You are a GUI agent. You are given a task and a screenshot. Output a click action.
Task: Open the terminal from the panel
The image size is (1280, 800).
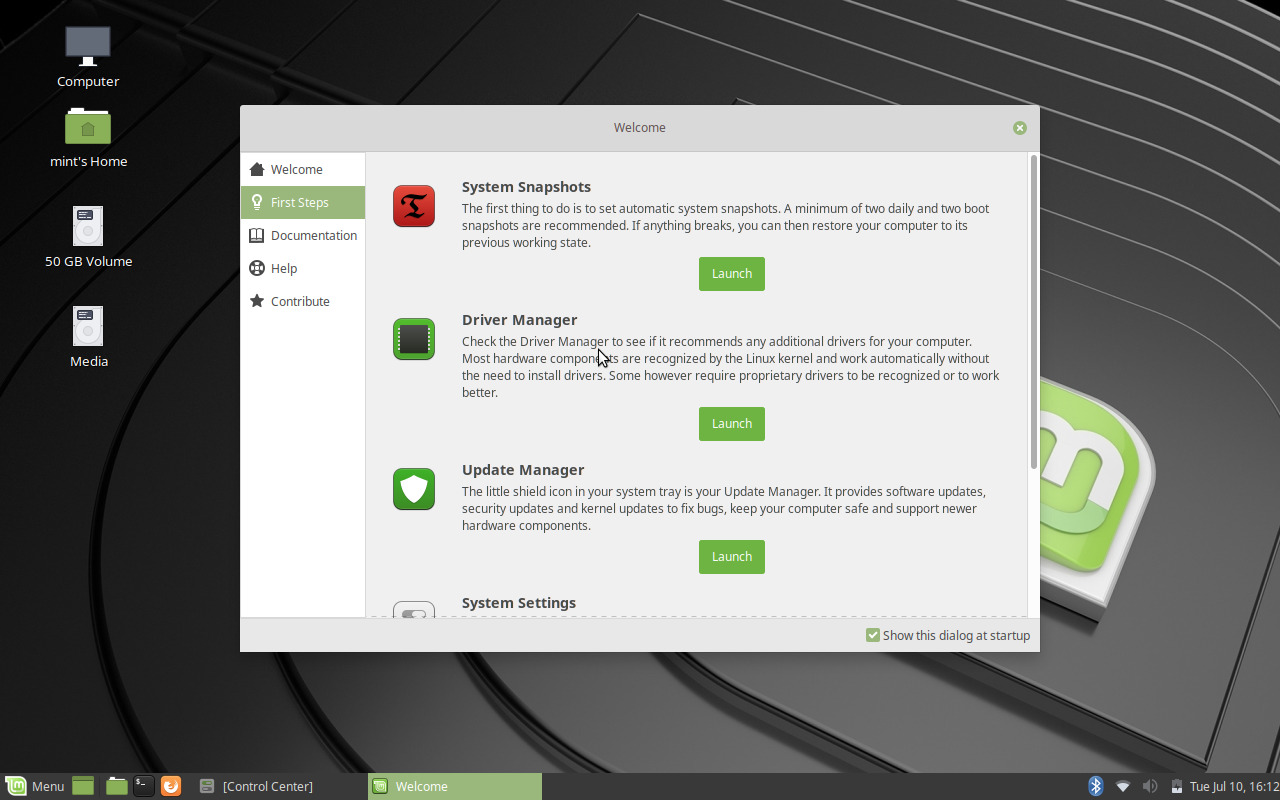click(143, 786)
